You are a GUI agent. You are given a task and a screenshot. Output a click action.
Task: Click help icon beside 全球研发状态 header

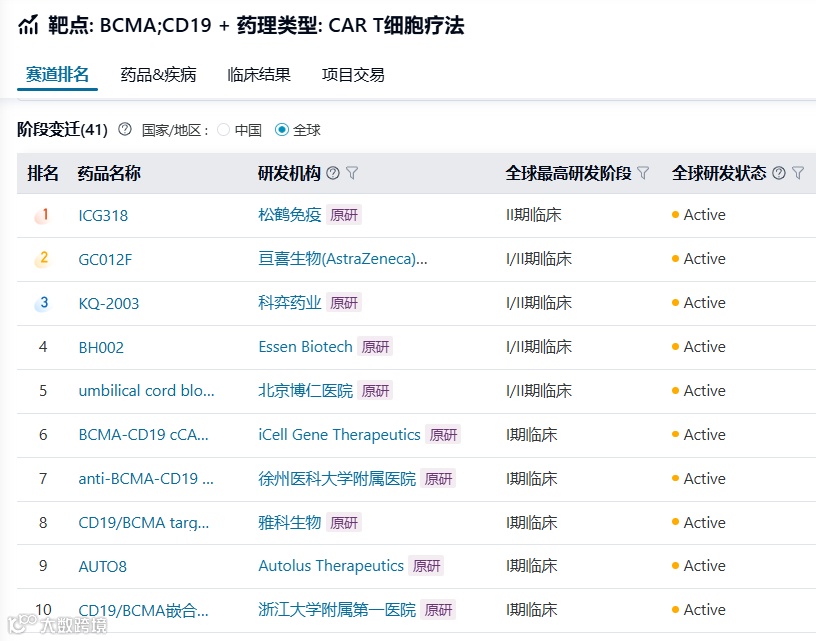(779, 173)
